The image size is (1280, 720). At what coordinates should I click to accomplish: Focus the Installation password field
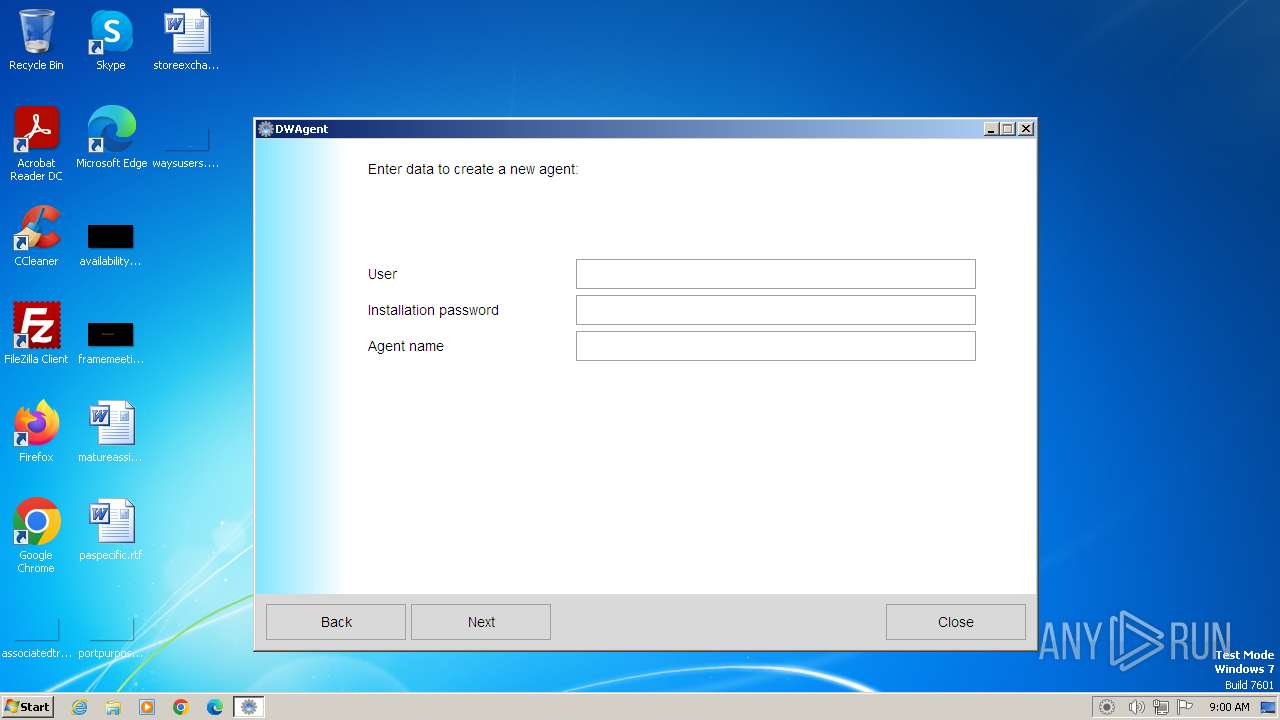775,310
